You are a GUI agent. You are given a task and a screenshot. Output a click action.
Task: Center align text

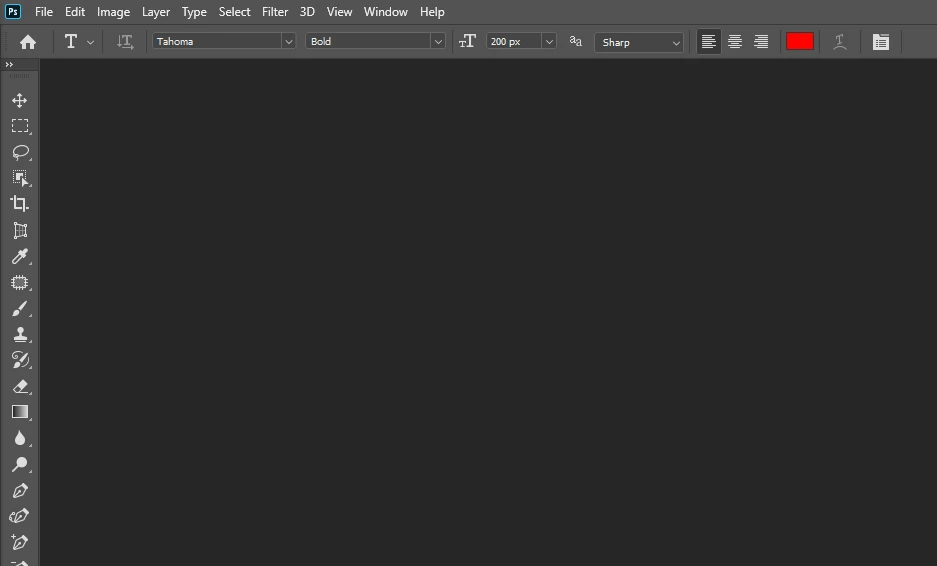point(735,42)
